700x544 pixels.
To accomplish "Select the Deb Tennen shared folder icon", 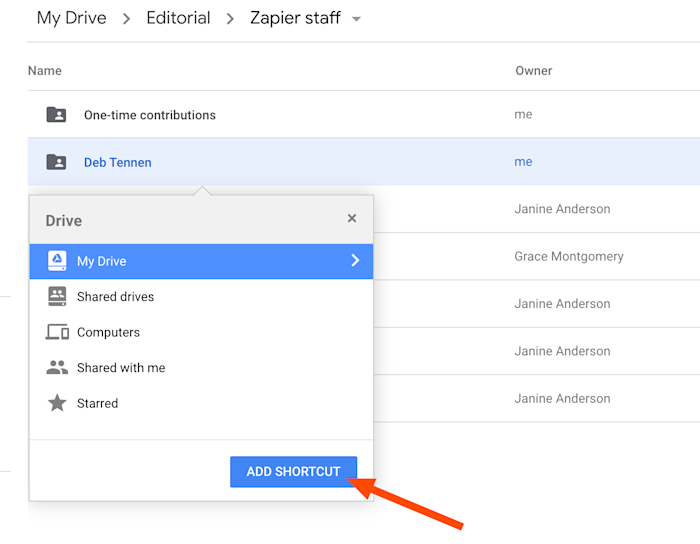I will 56,162.
